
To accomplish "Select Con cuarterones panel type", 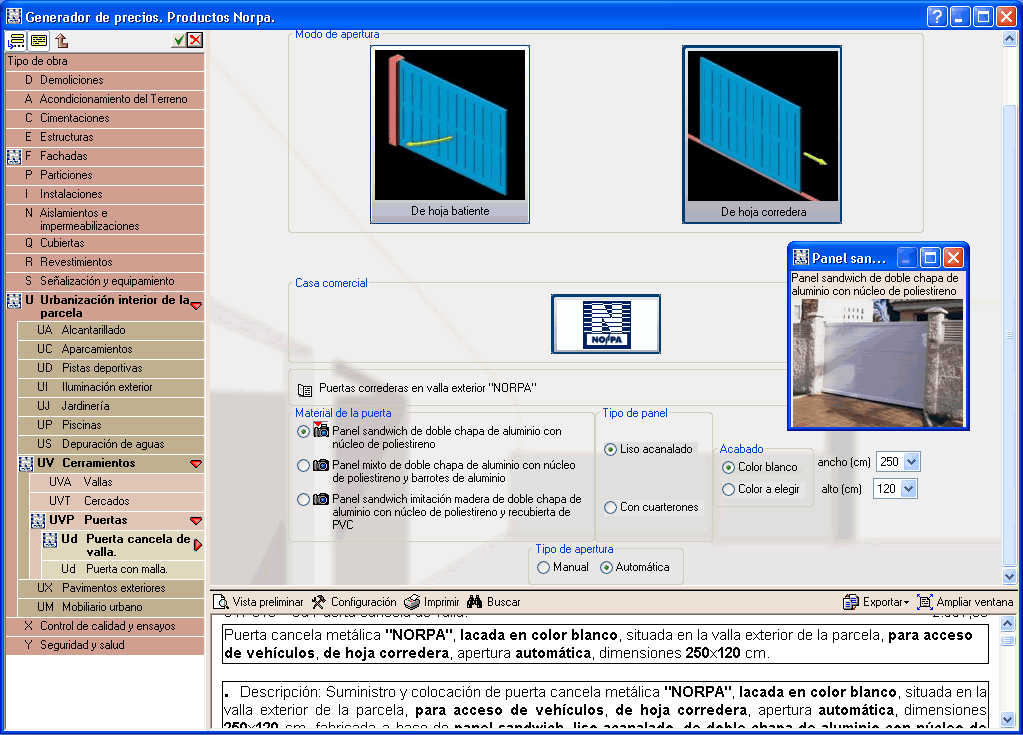I will coord(610,508).
